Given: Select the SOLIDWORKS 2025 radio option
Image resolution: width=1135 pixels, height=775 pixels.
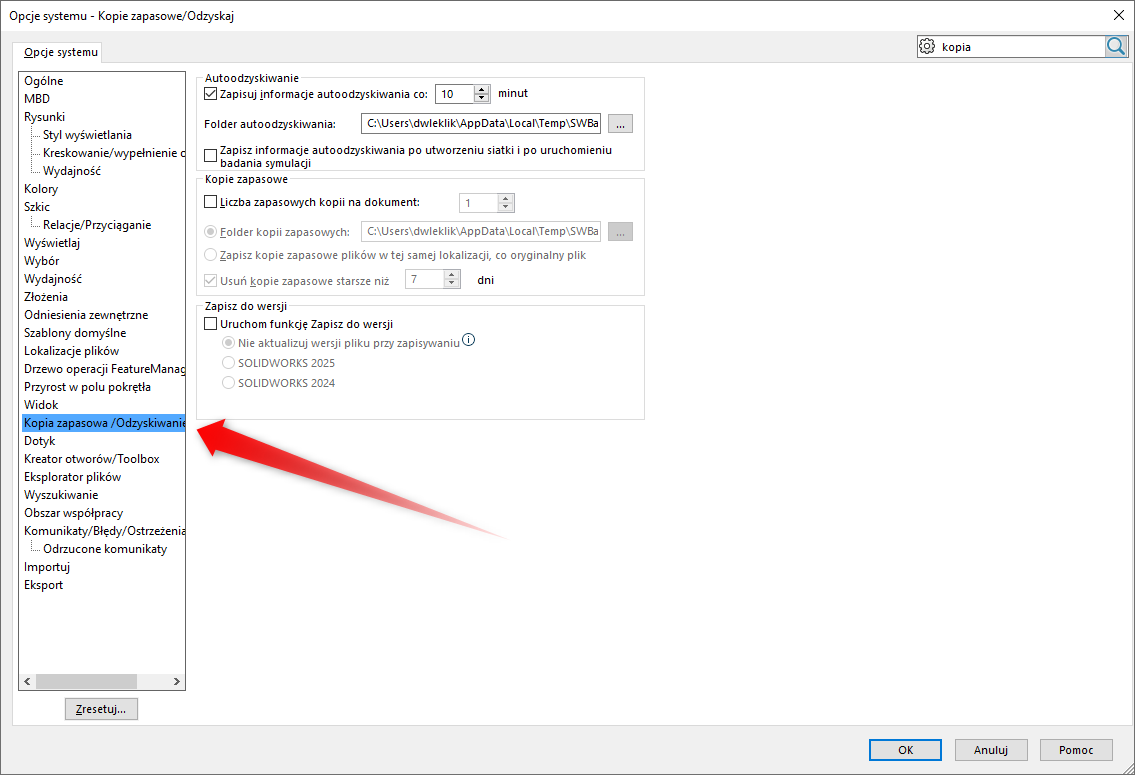Looking at the screenshot, I should 228,363.
